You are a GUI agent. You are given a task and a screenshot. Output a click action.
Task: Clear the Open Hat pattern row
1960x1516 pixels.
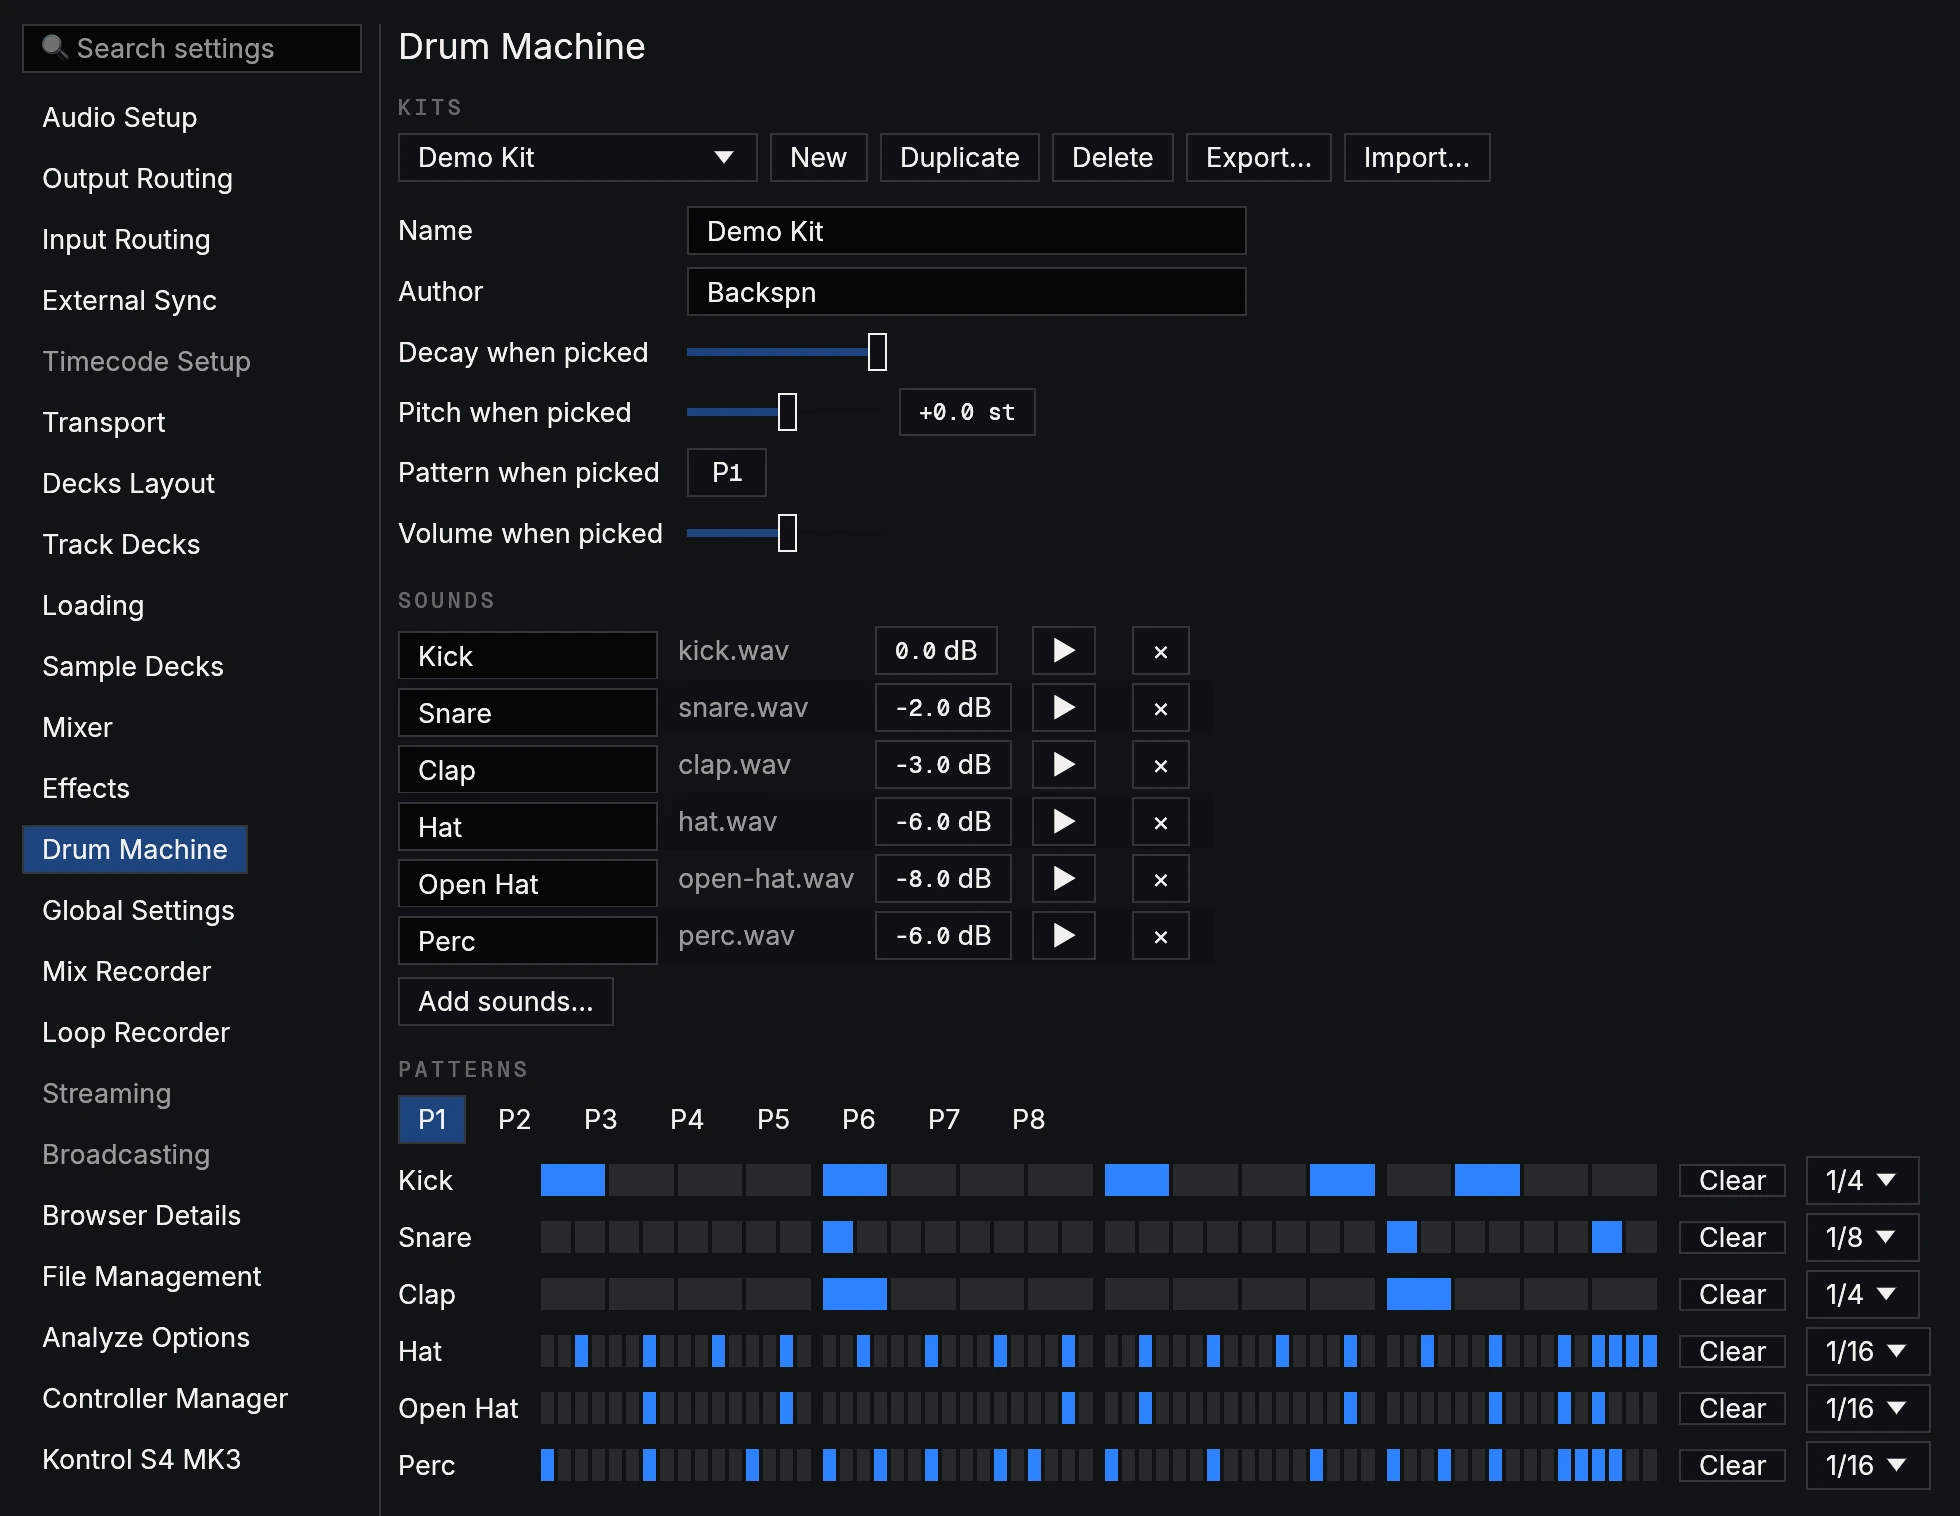coord(1732,1408)
